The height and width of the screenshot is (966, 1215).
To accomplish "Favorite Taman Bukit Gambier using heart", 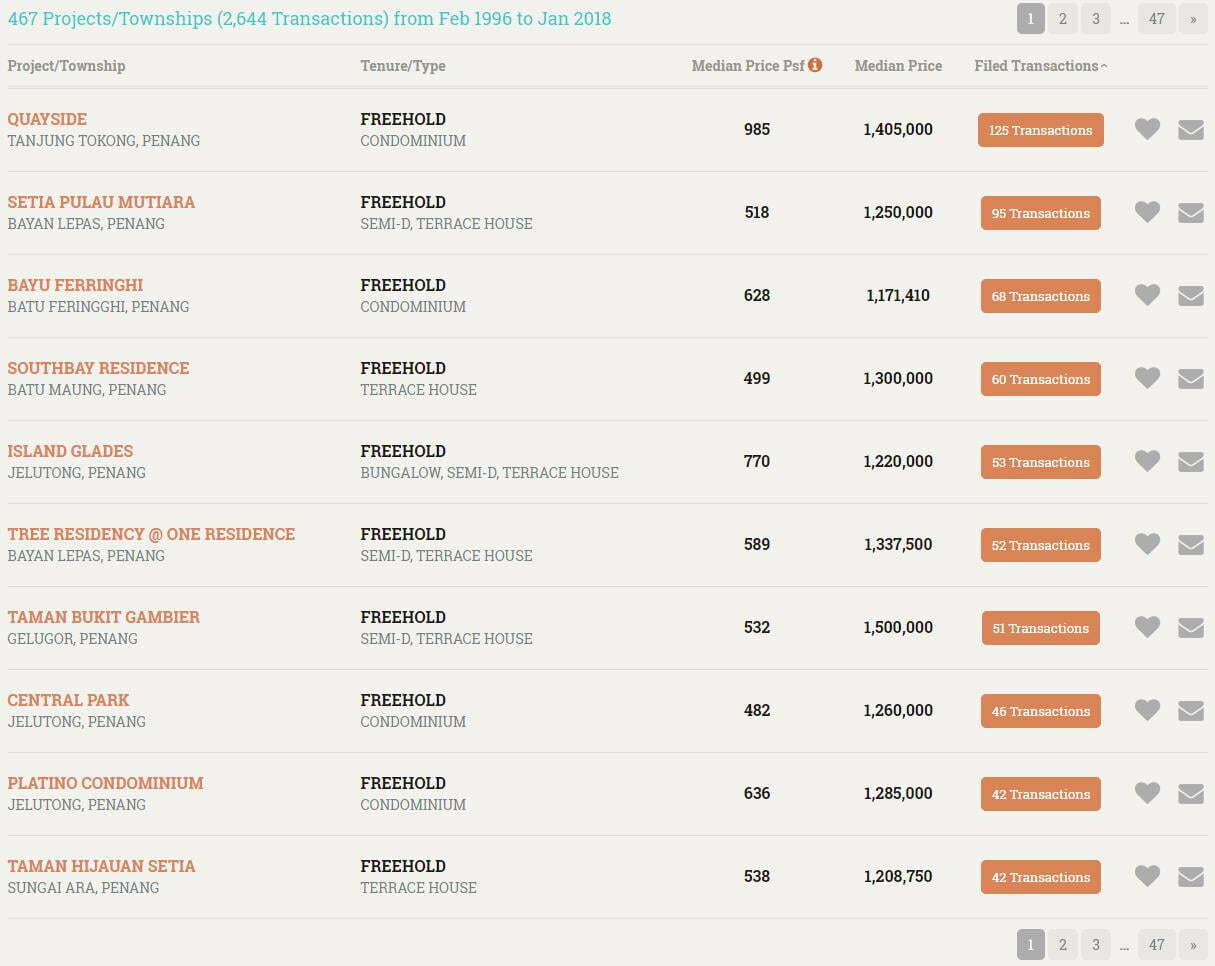I will pyautogui.click(x=1147, y=627).
